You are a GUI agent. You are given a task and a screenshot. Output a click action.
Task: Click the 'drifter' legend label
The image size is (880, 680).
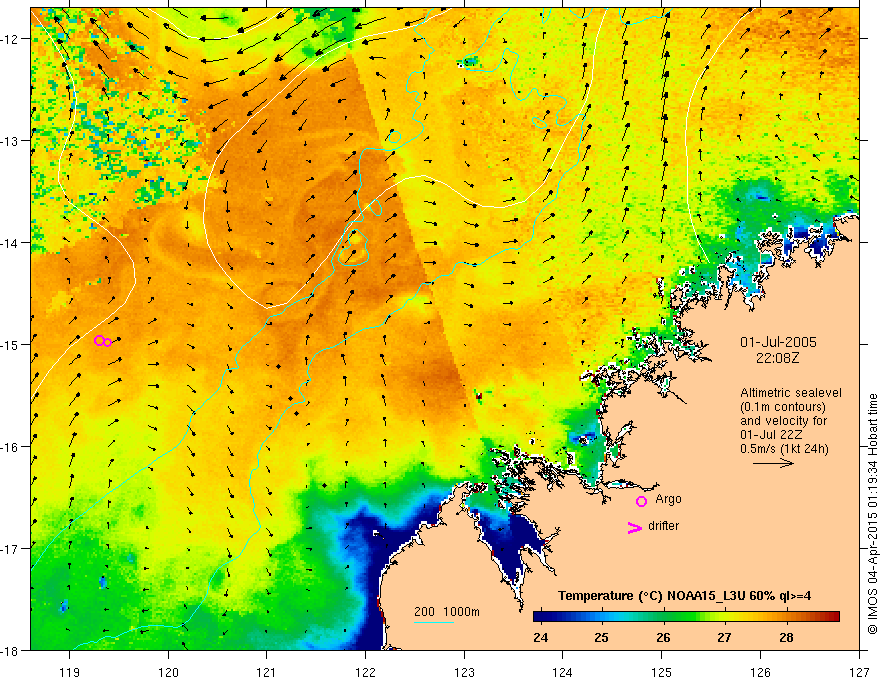(663, 526)
